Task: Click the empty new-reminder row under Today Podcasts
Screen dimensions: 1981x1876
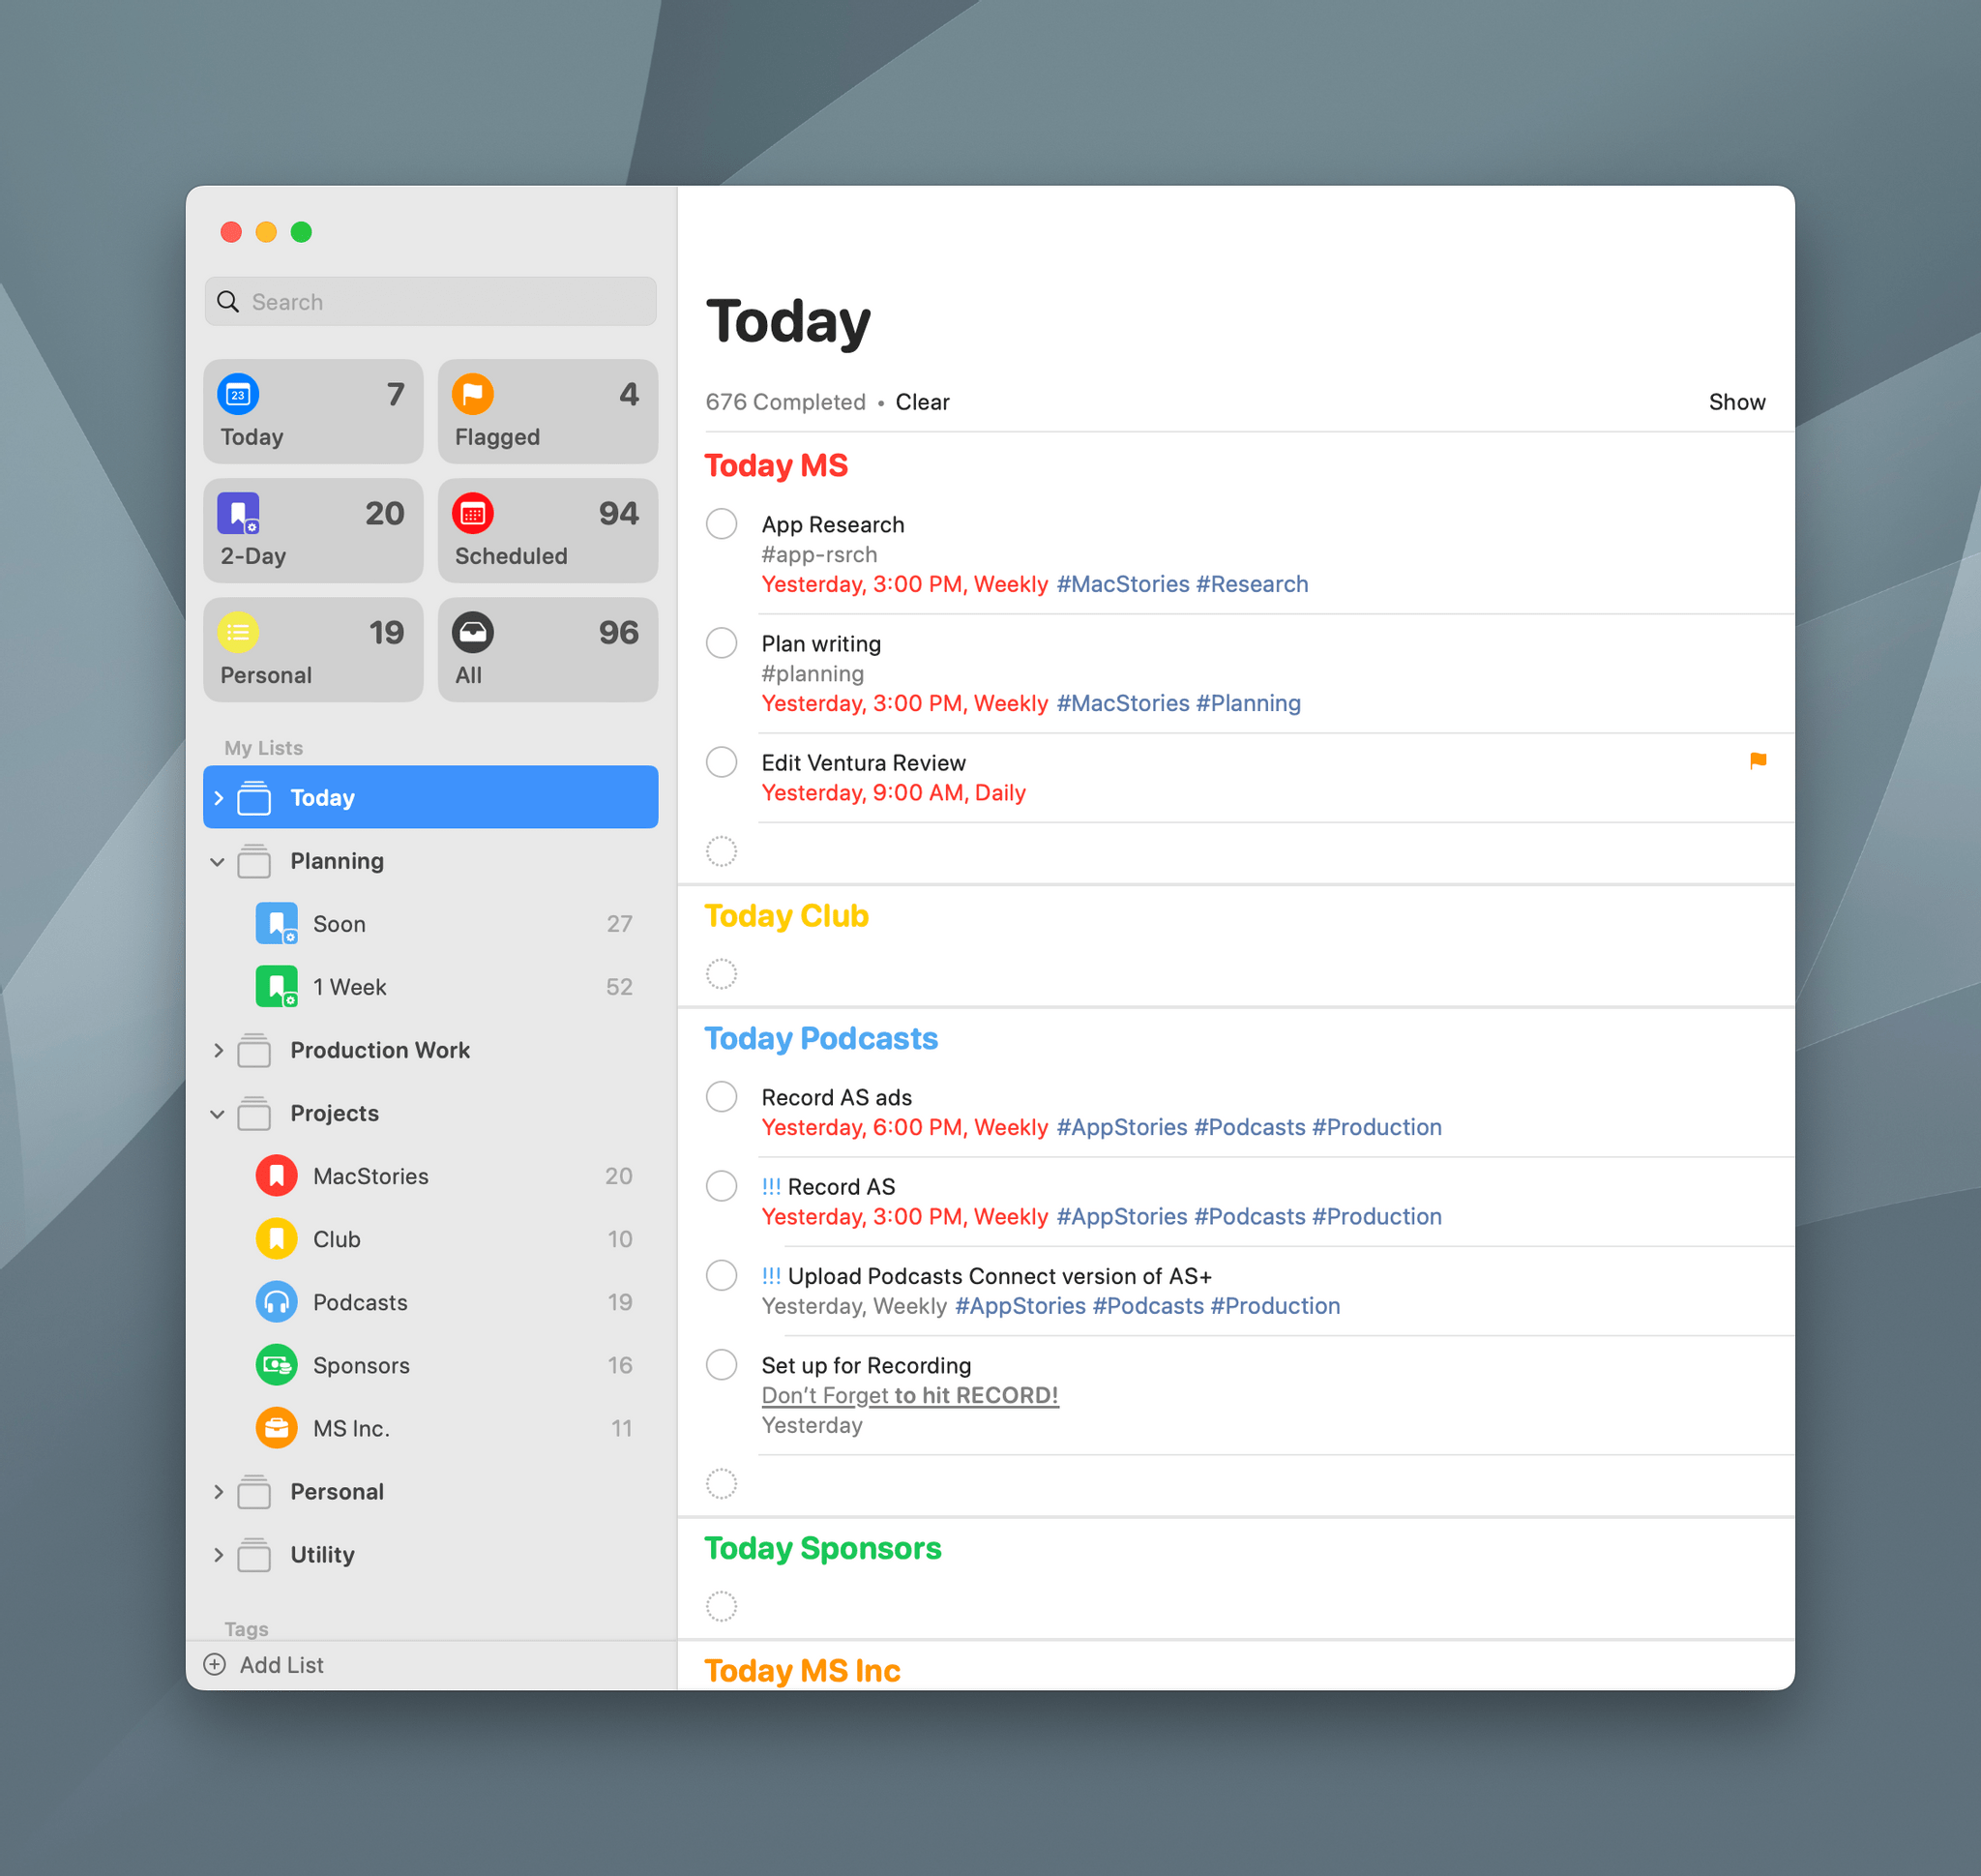Action: [x=1235, y=1484]
